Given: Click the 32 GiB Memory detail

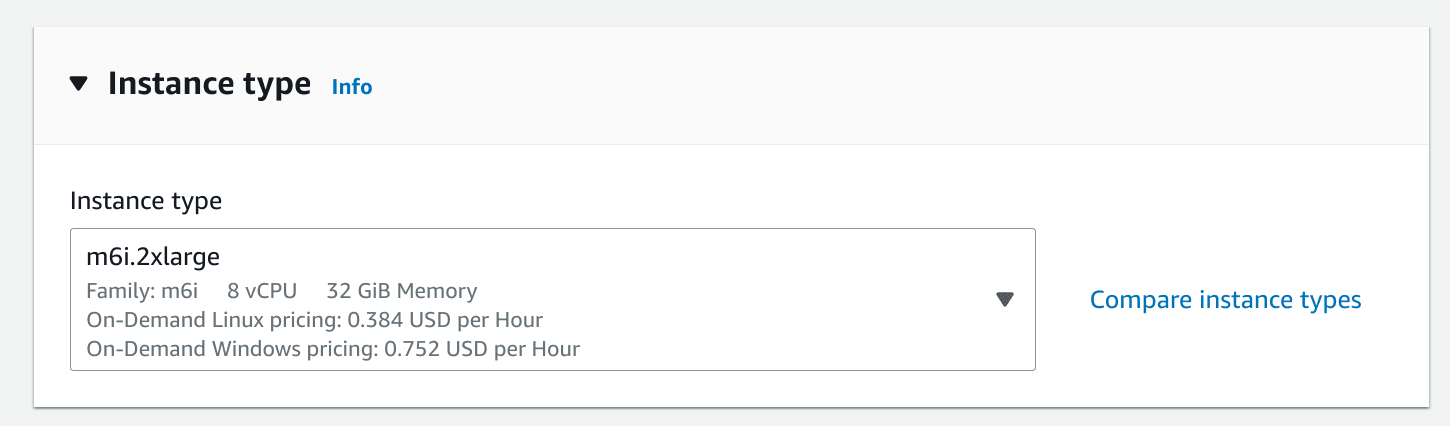Looking at the screenshot, I should (x=402, y=291).
